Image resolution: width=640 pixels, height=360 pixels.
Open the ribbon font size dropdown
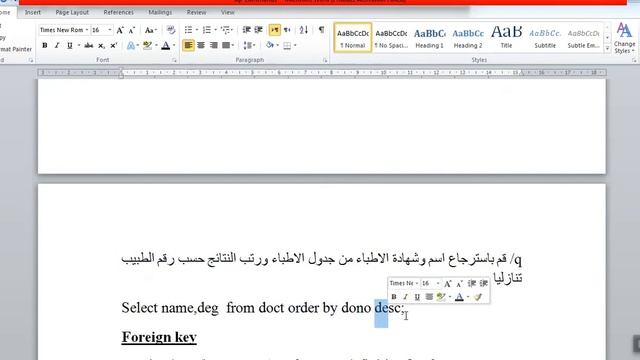tap(110, 30)
